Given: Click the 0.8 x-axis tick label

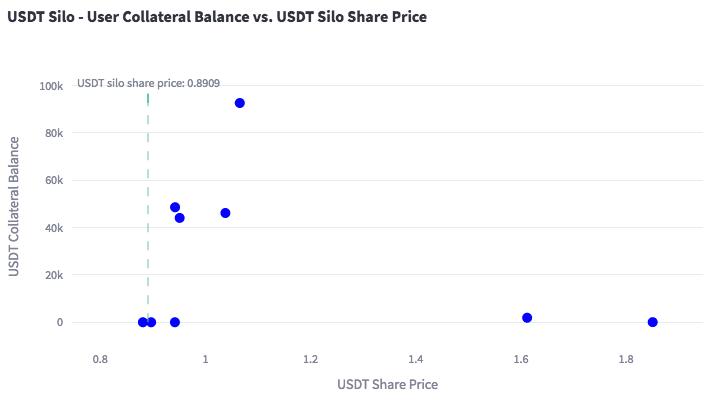Looking at the screenshot, I should tap(100, 358).
